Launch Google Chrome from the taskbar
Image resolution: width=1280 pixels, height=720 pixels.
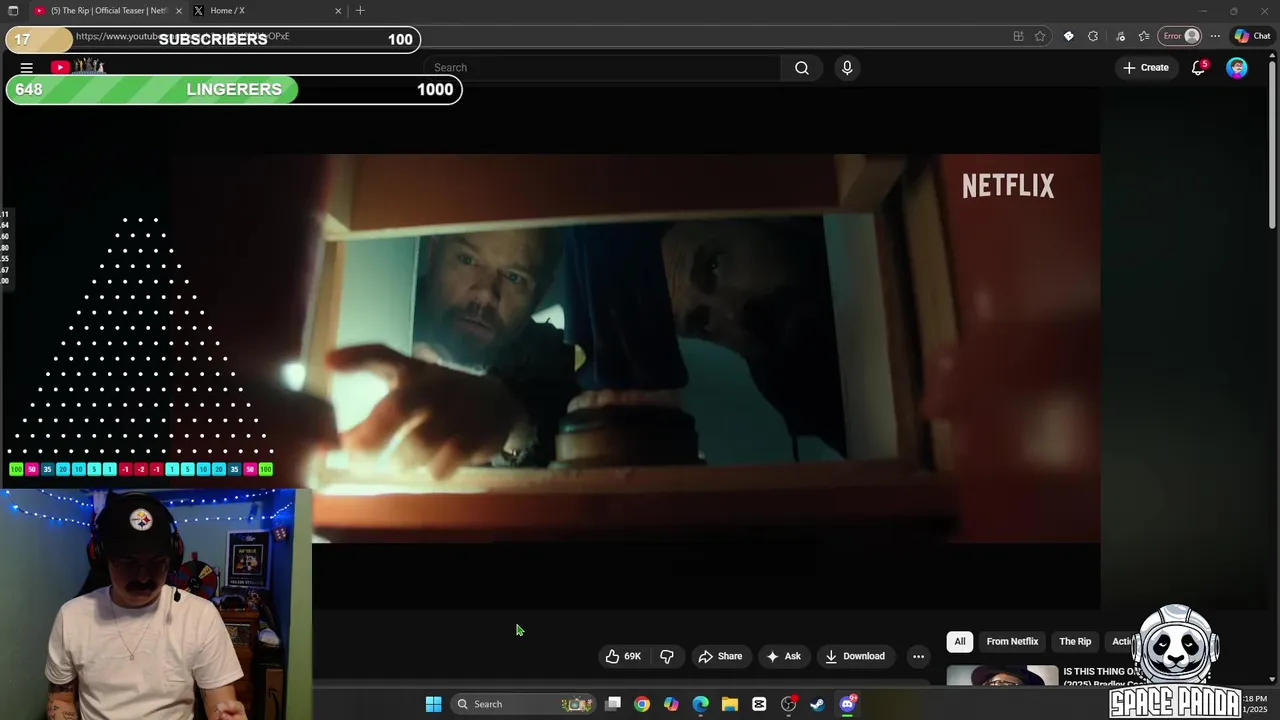pyautogui.click(x=642, y=704)
